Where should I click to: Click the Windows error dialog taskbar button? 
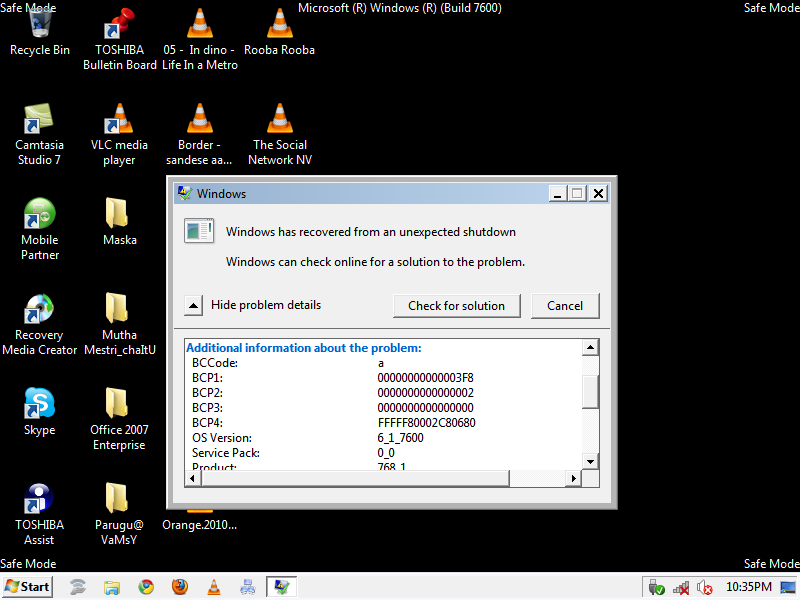(282, 587)
